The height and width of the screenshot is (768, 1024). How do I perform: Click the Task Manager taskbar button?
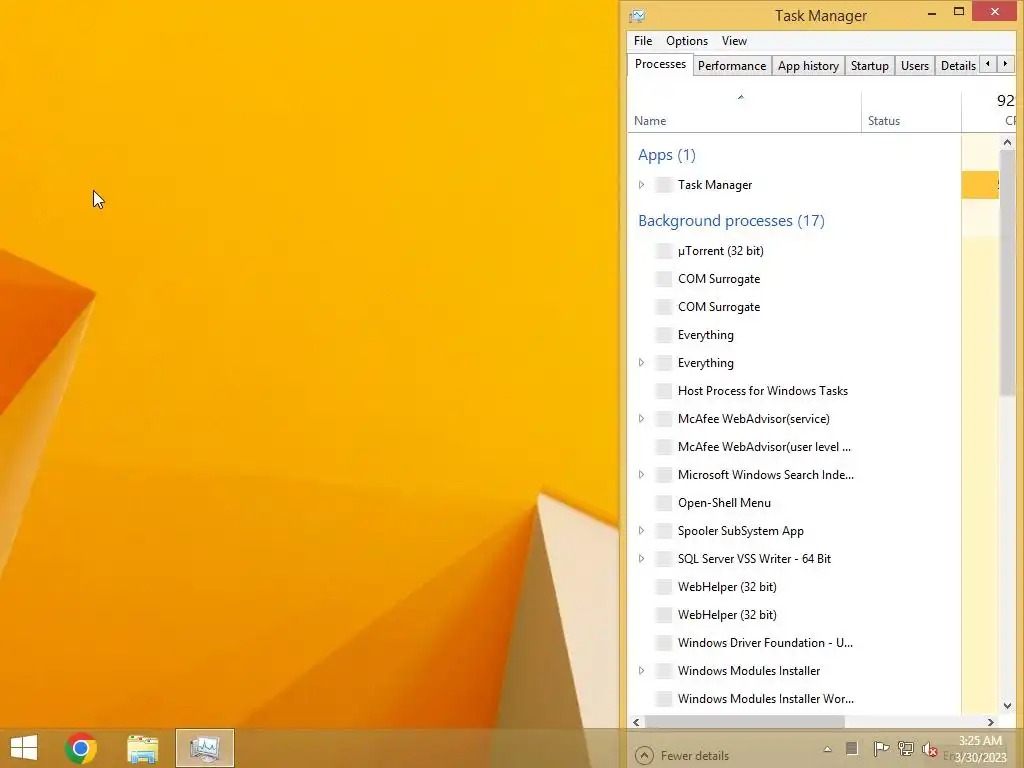click(204, 748)
